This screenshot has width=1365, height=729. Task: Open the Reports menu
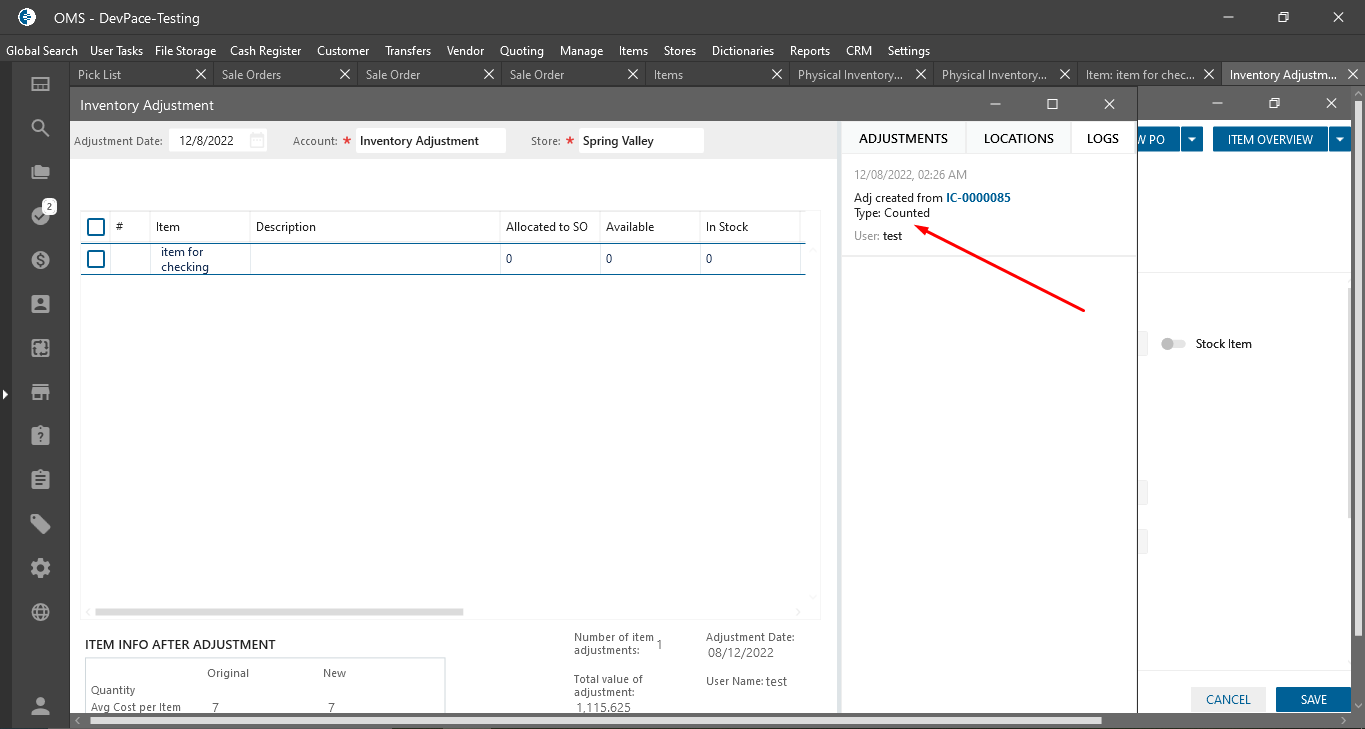tap(809, 51)
